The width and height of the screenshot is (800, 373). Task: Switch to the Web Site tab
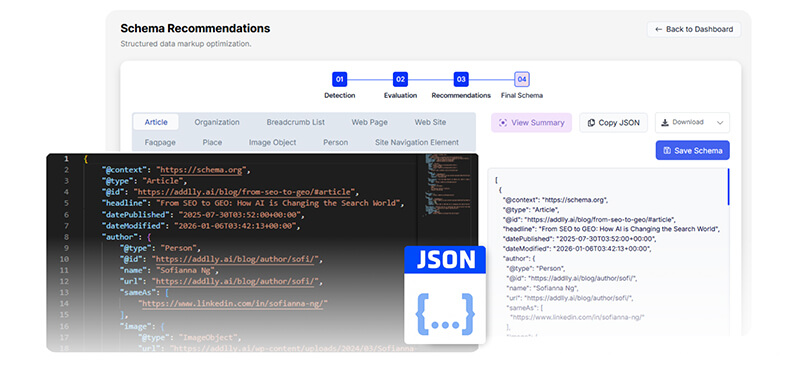click(430, 122)
